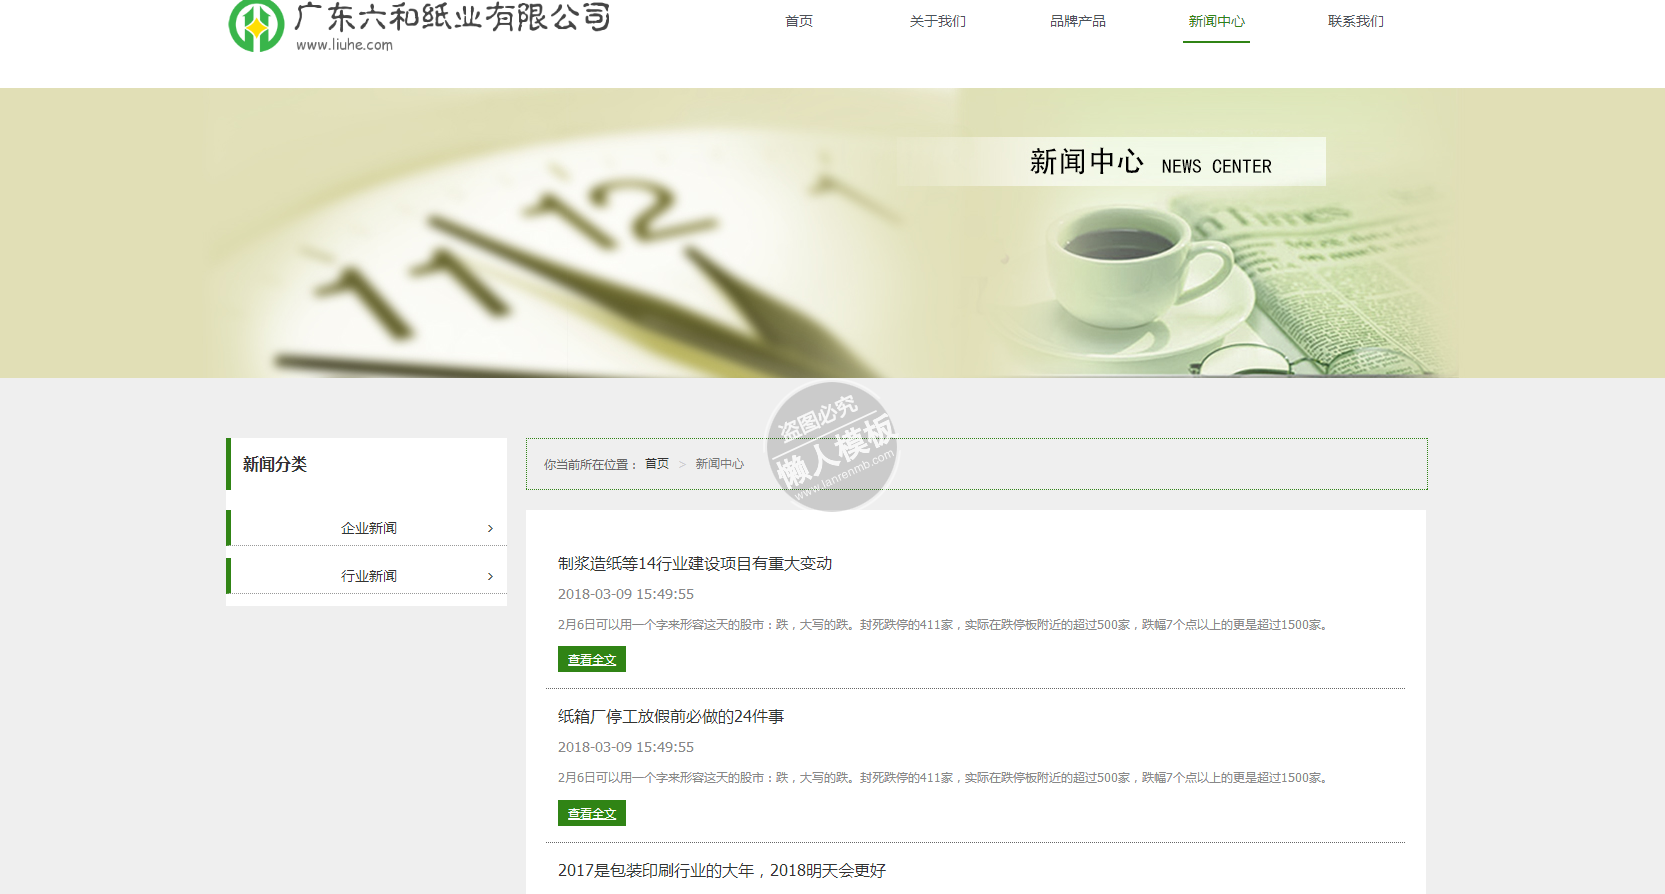Click the chevron arrow beside 企业新闻
The height and width of the screenshot is (894, 1665).
(x=490, y=528)
